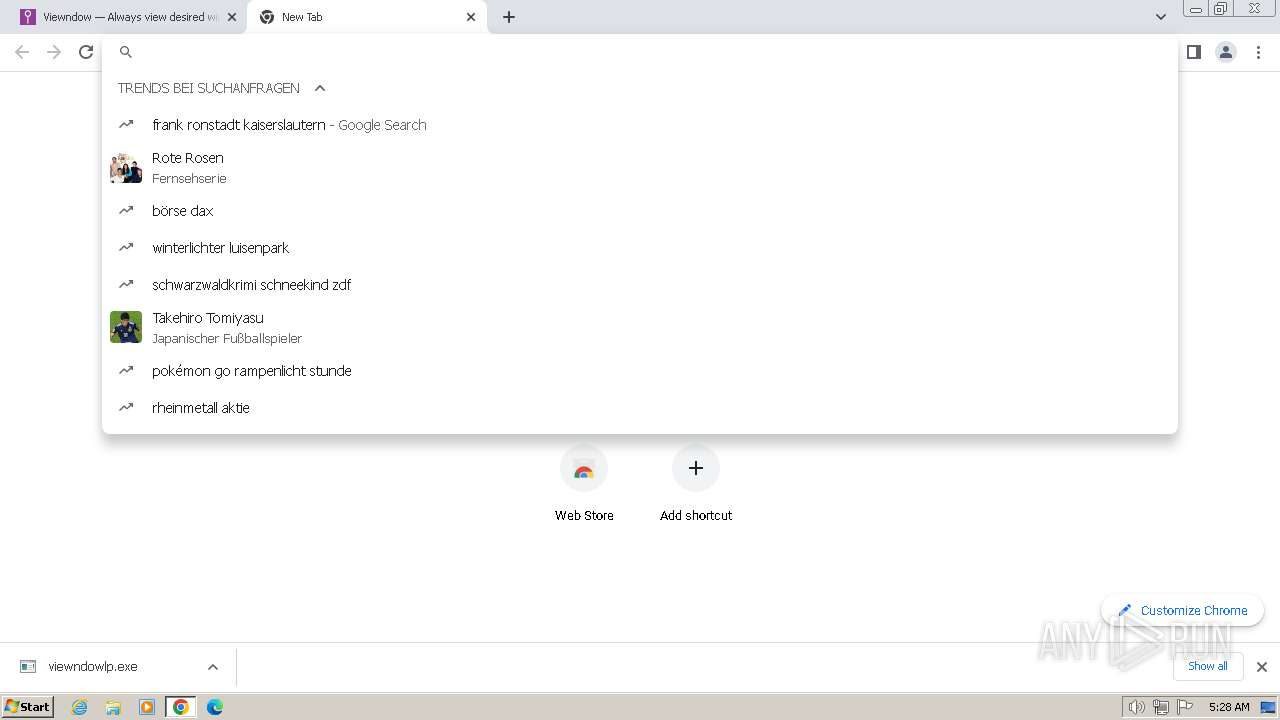Viewport: 1280px width, 720px height.
Task: Collapse the Trends bei Suchanfragen section
Action: click(x=320, y=88)
